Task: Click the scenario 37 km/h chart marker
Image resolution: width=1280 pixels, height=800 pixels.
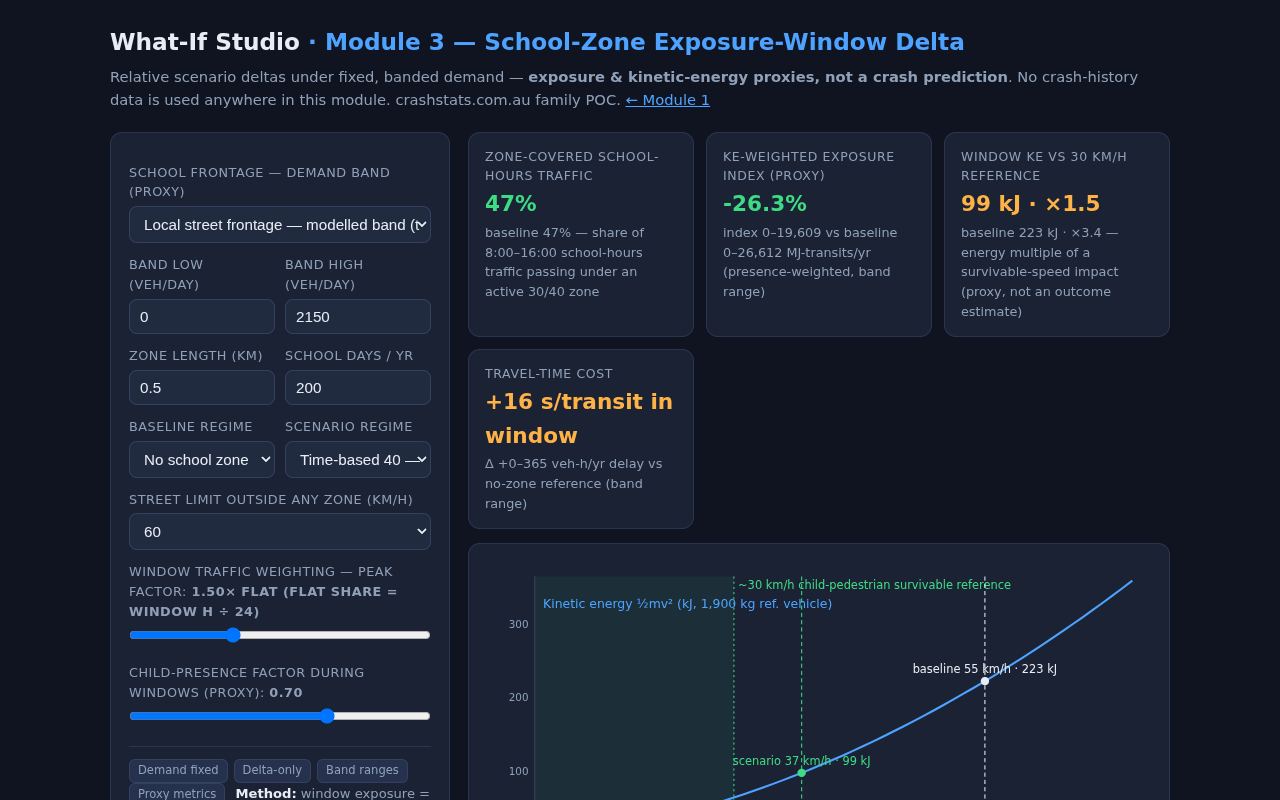Action: click(x=801, y=773)
